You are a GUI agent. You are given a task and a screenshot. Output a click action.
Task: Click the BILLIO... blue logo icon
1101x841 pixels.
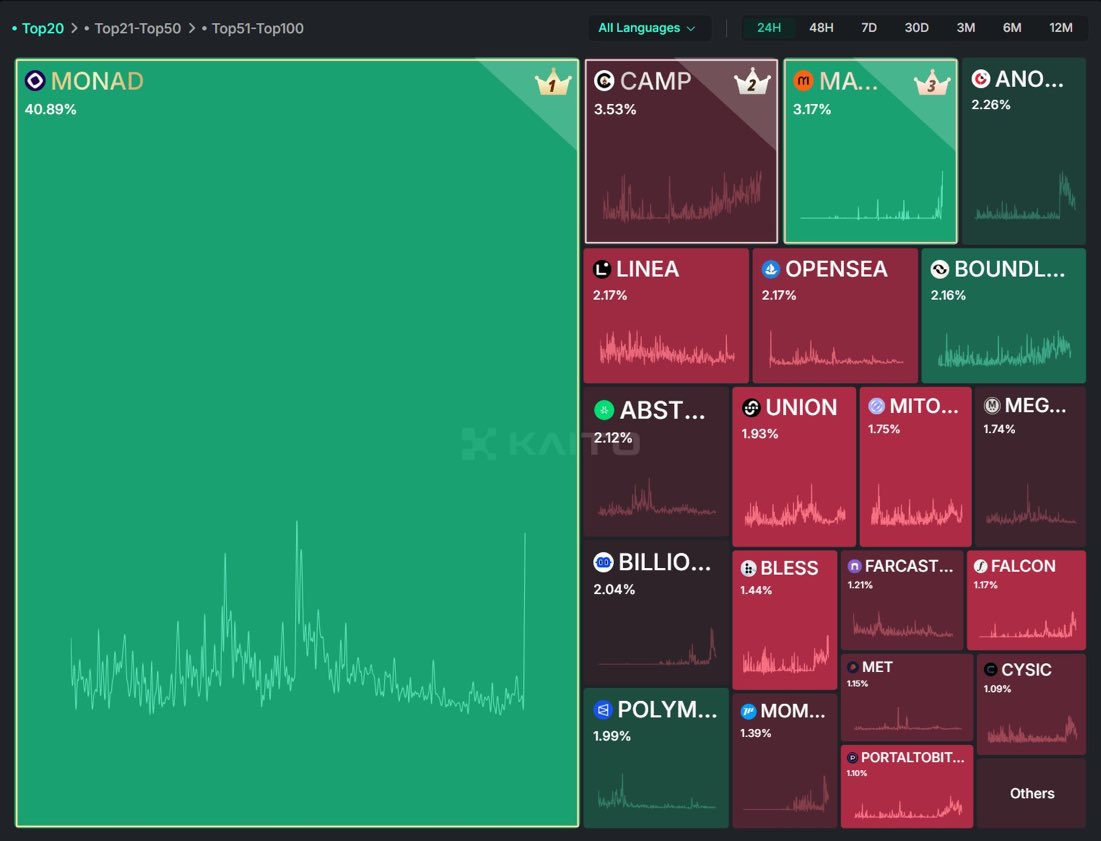tap(603, 562)
